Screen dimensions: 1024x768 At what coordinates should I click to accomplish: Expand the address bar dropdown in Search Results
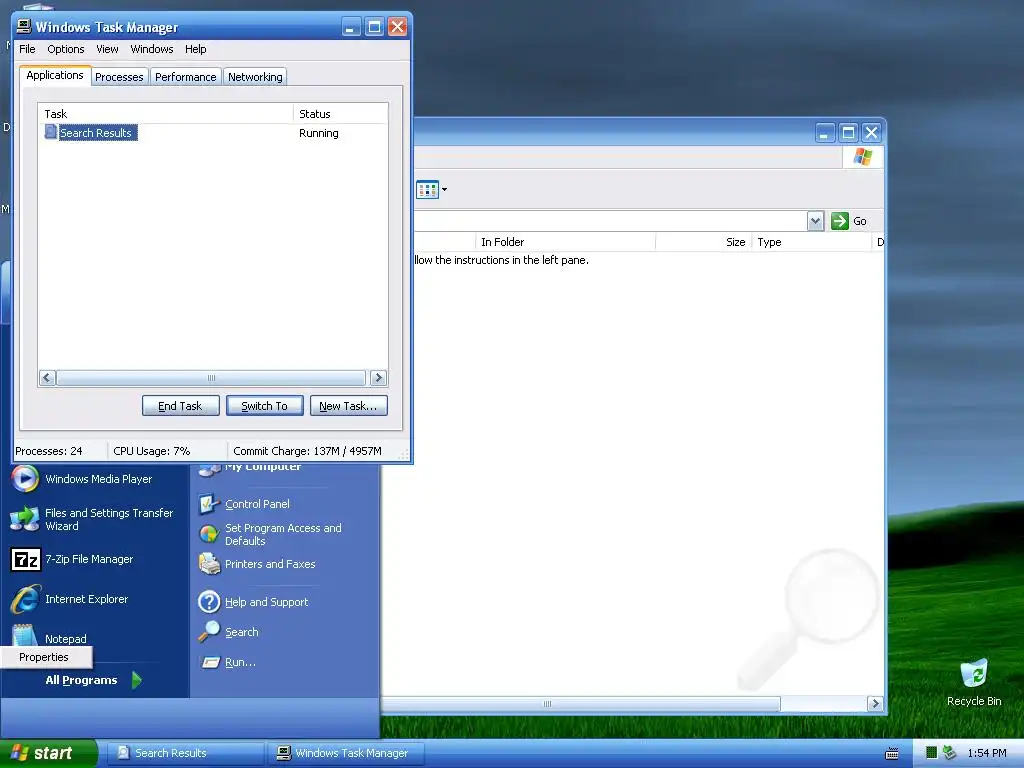pyautogui.click(x=815, y=221)
